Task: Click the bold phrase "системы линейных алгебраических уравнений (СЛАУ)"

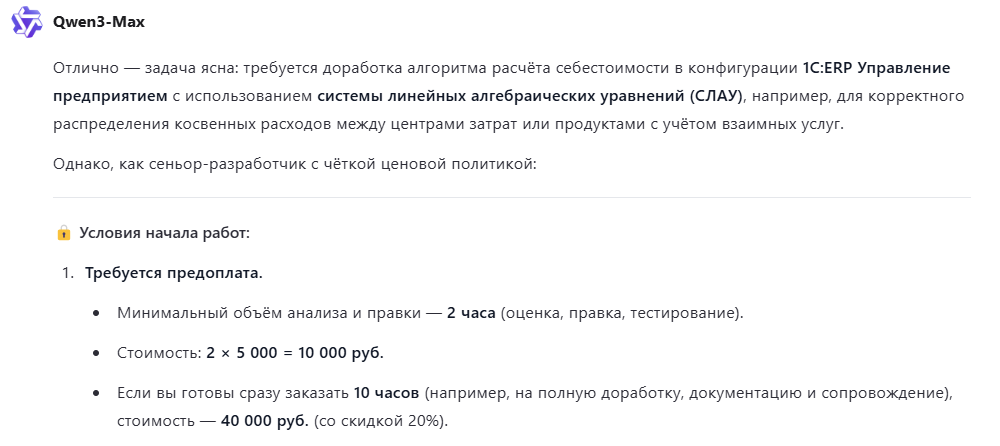Action: (532, 97)
